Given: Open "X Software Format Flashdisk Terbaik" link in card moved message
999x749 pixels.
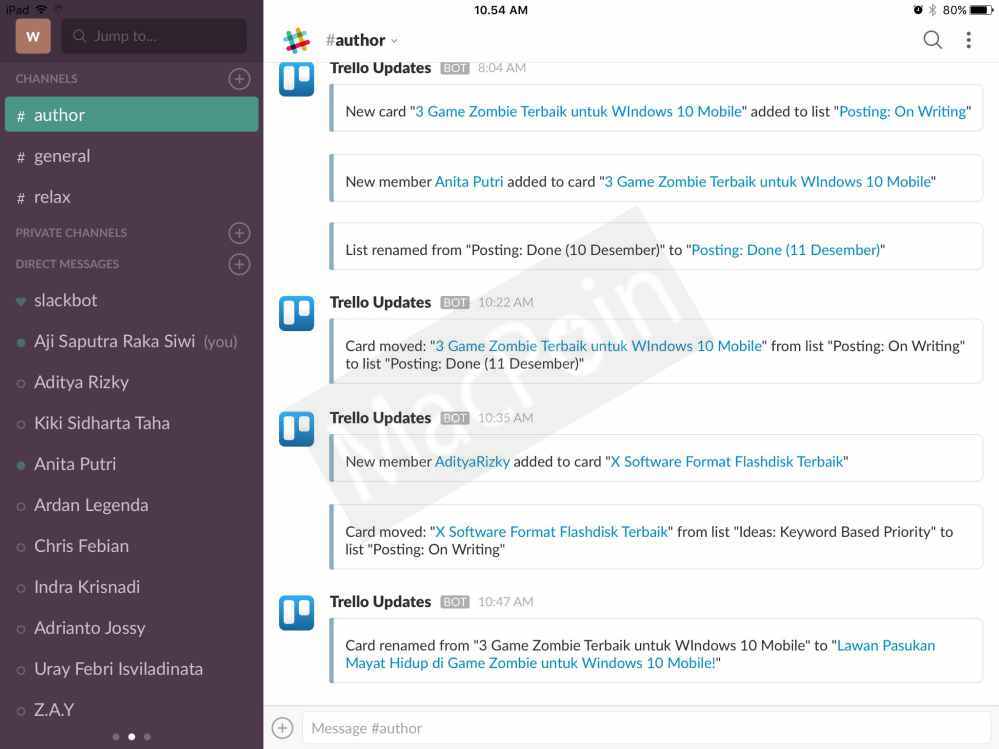Looking at the screenshot, I should coord(551,532).
